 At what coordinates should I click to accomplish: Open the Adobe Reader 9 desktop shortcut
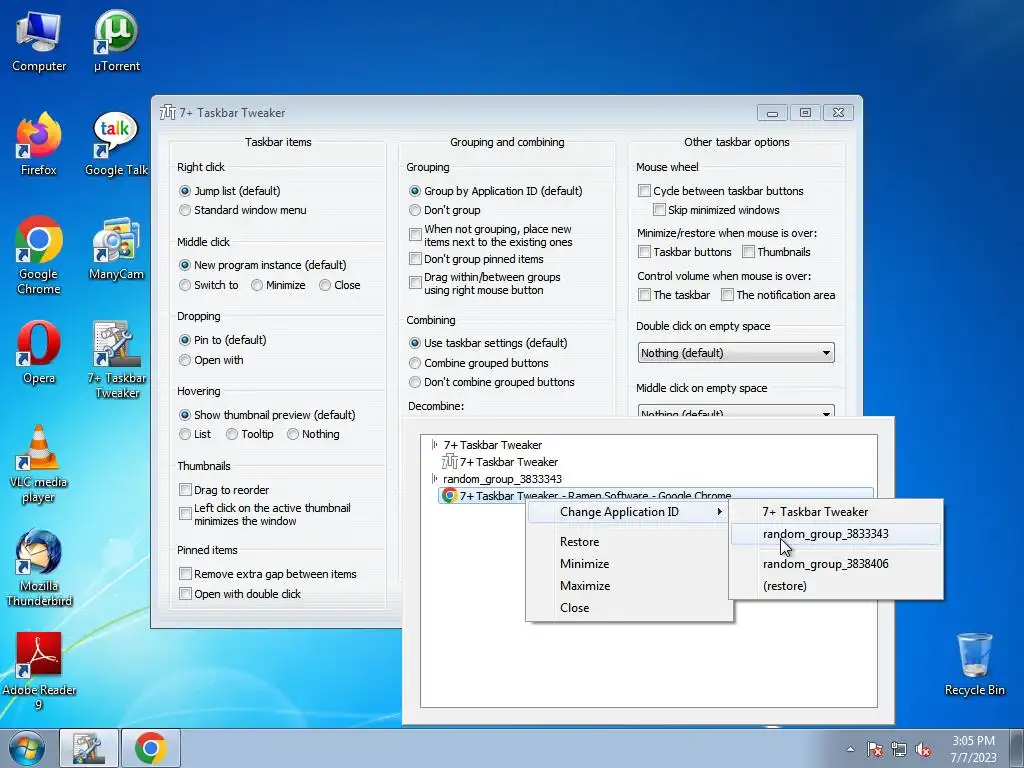pyautogui.click(x=39, y=671)
